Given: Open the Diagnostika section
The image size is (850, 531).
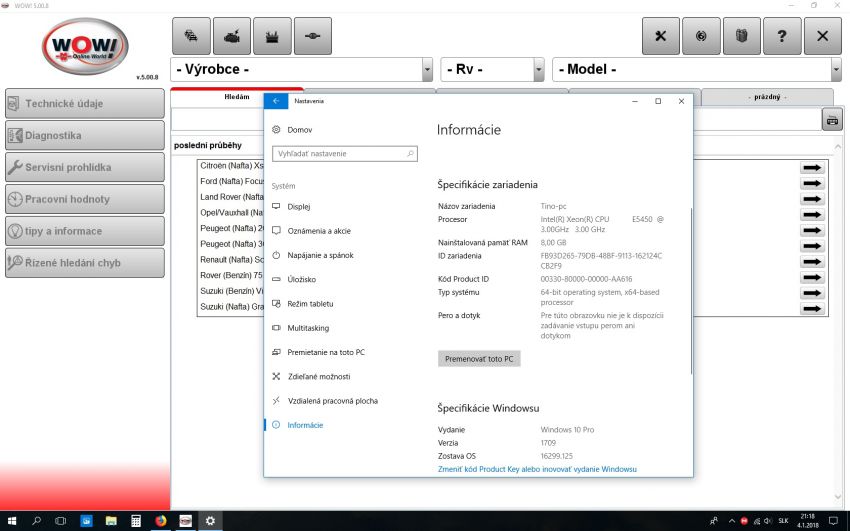Looking at the screenshot, I should pos(84,135).
